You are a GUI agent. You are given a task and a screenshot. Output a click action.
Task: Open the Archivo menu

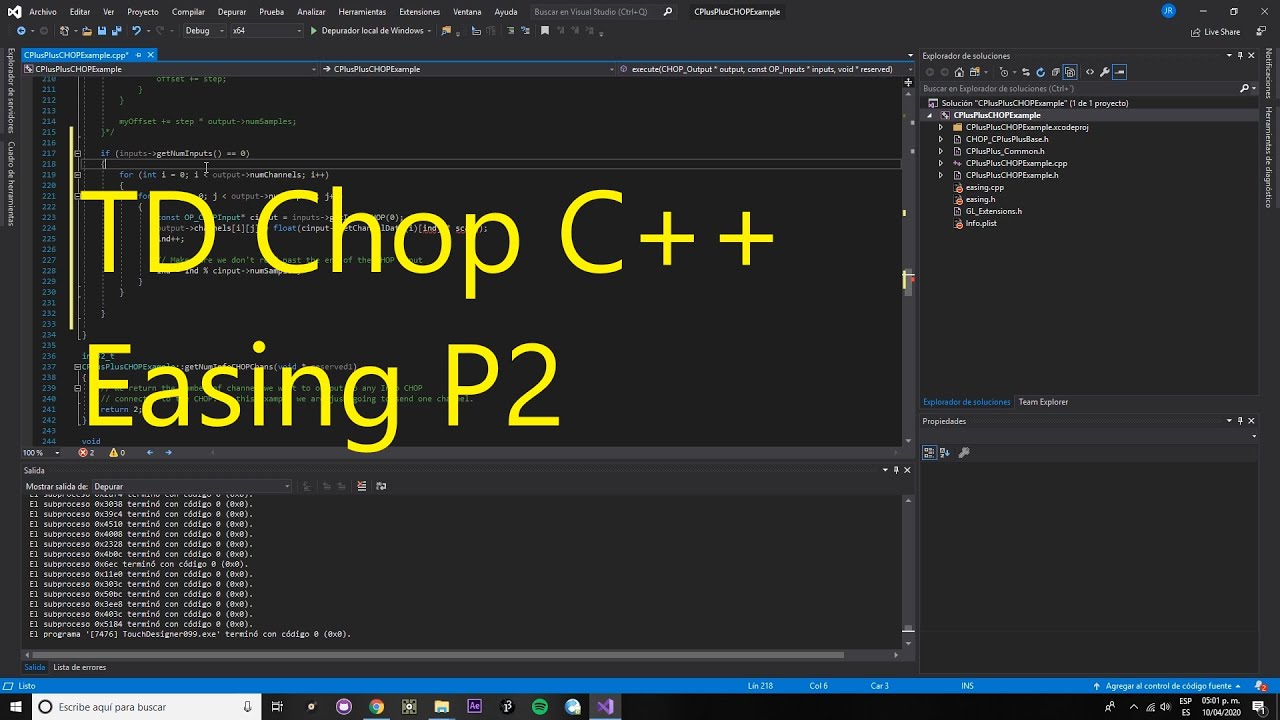click(x=43, y=12)
